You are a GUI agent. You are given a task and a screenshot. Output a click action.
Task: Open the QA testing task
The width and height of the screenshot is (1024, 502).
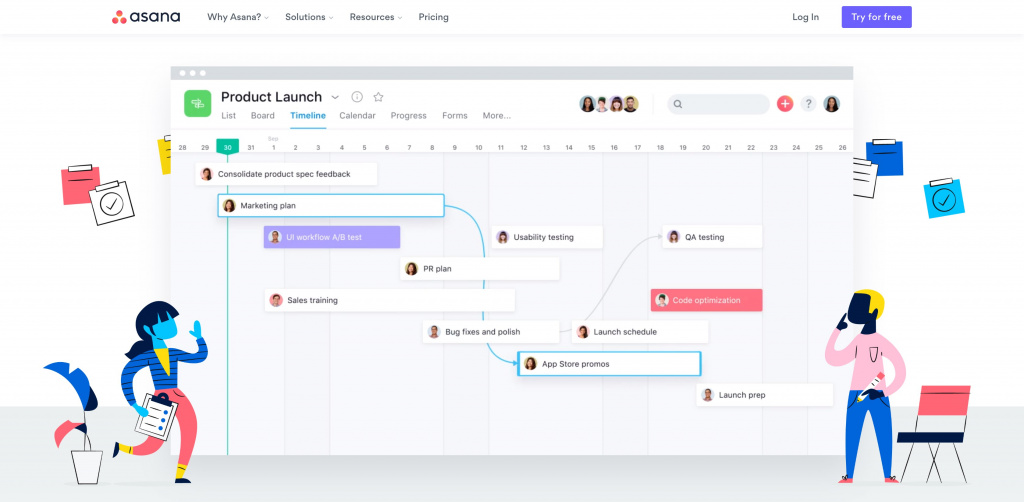click(712, 237)
